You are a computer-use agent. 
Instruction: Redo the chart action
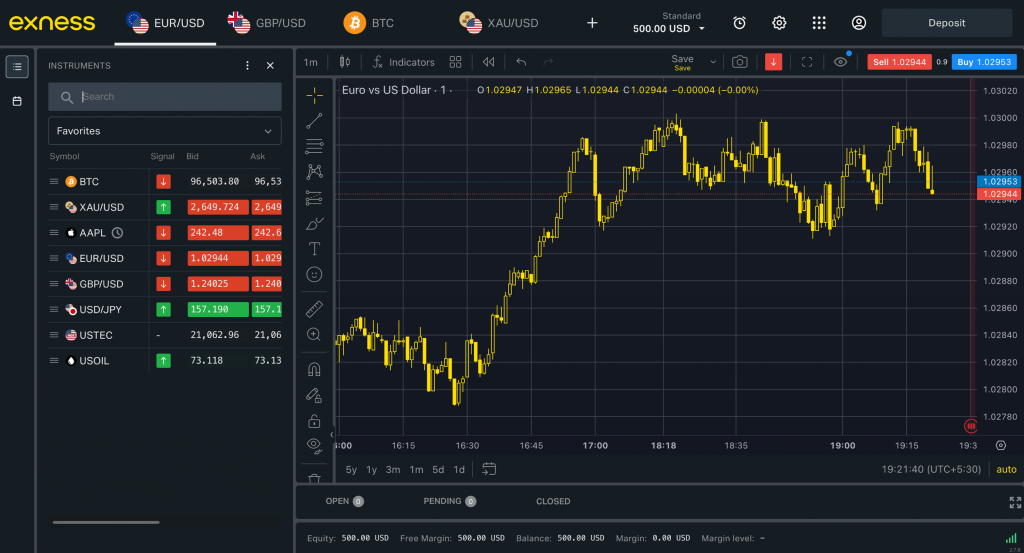[x=548, y=62]
